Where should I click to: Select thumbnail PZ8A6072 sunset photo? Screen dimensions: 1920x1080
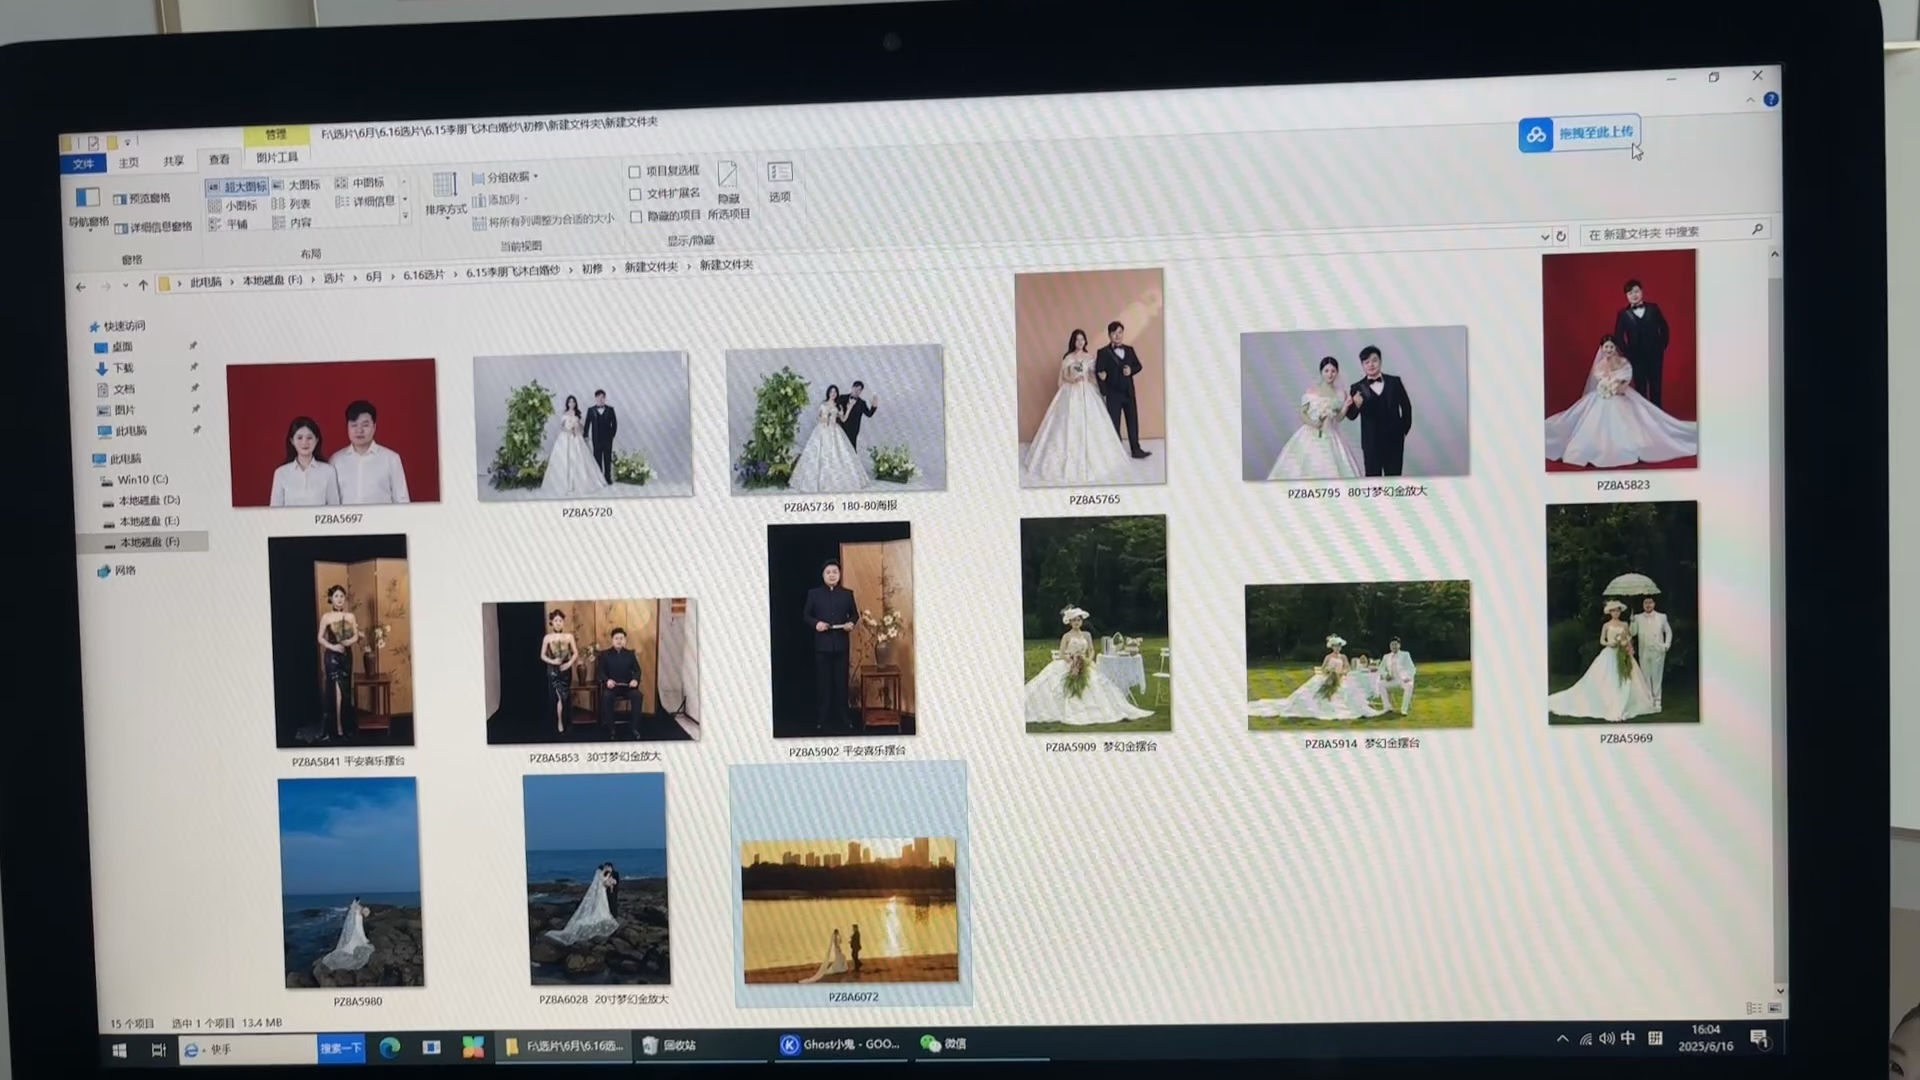850,910
